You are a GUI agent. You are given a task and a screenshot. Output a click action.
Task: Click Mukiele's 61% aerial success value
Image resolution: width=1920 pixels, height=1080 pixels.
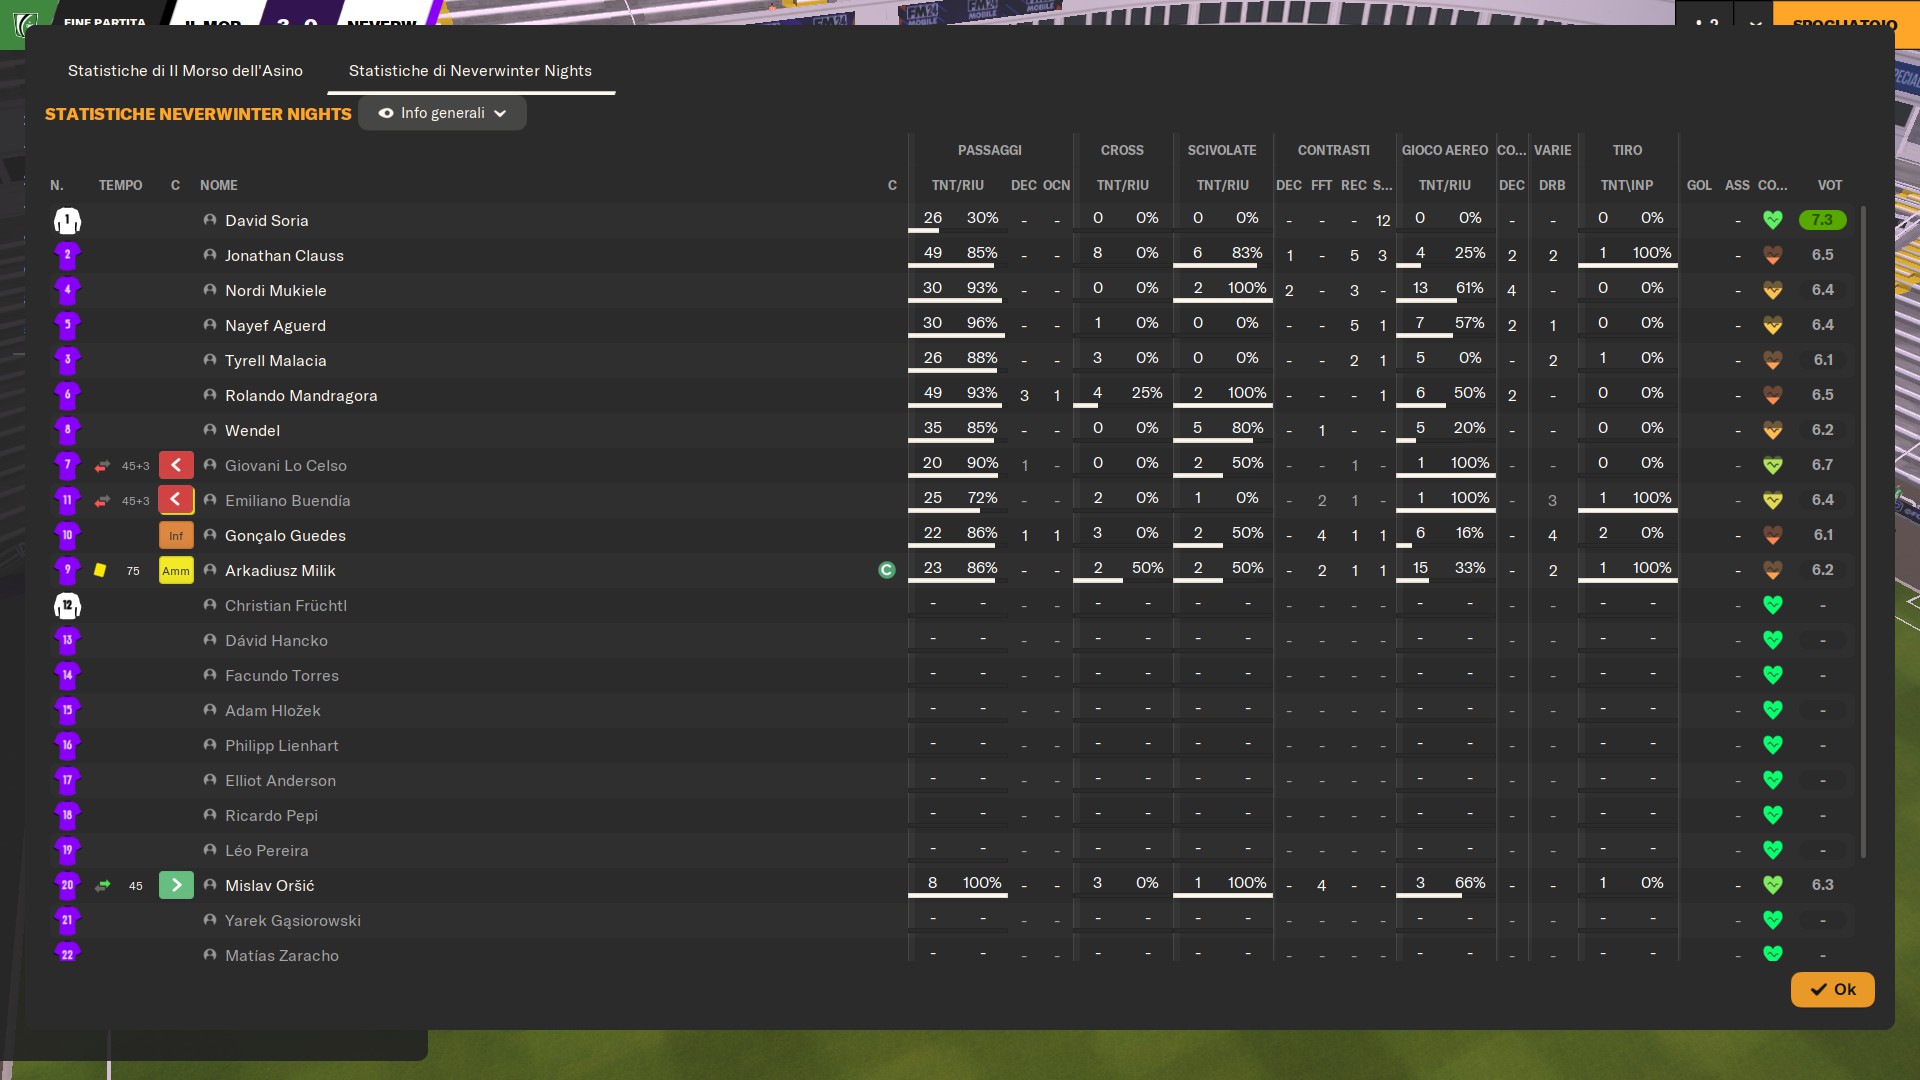(1469, 288)
